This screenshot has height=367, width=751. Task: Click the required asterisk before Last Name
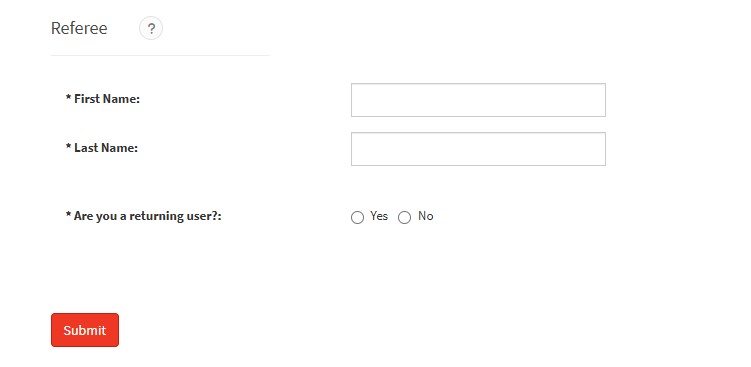pos(68,147)
